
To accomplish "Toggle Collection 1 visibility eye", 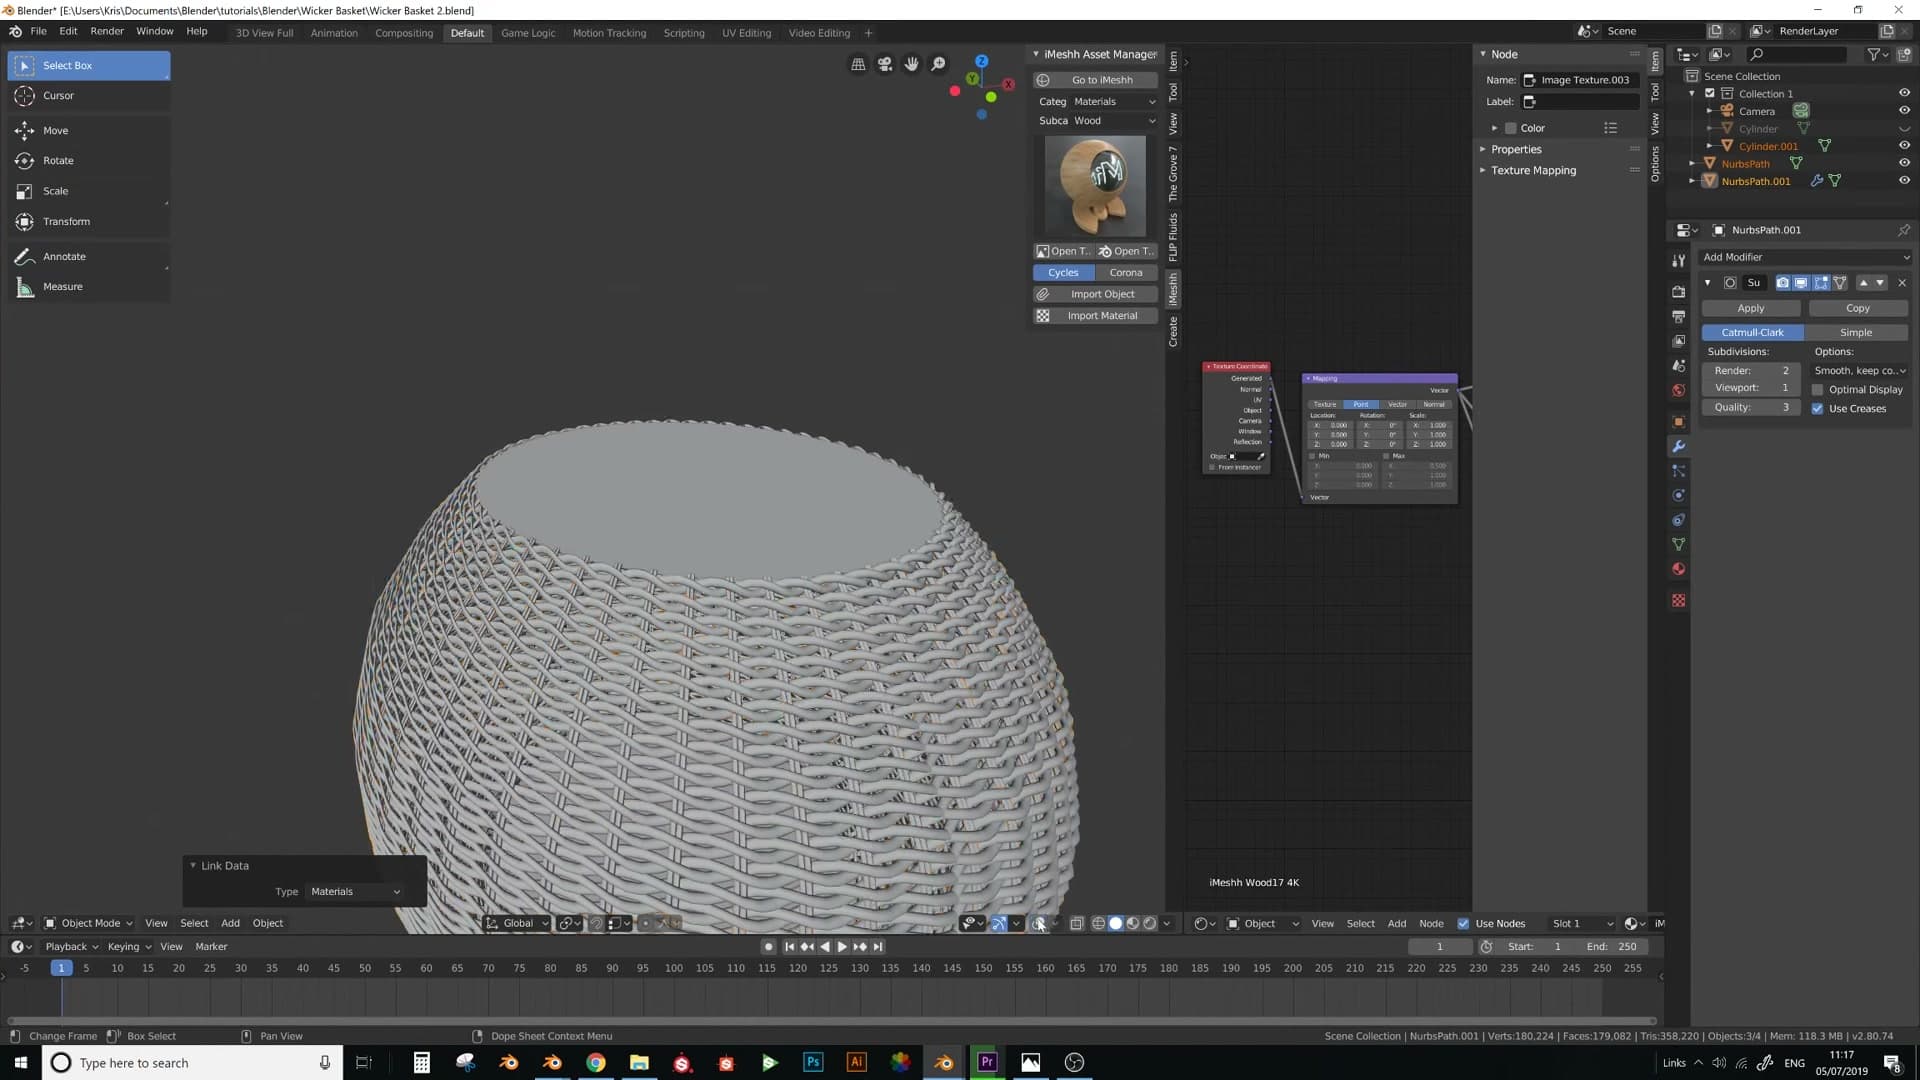I will click(x=1904, y=93).
